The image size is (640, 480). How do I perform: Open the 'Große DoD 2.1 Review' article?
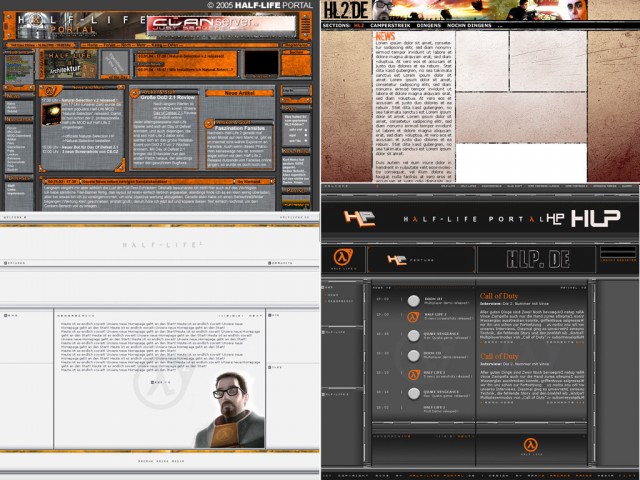168,98
